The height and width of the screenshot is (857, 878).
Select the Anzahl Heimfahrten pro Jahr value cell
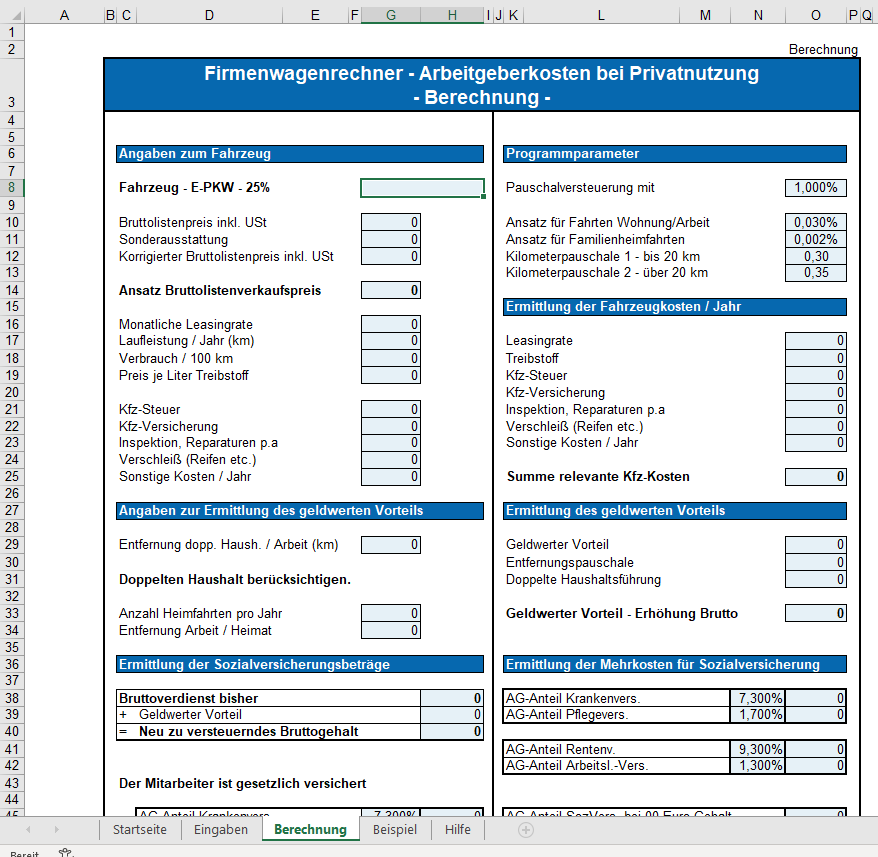pyautogui.click(x=391, y=613)
